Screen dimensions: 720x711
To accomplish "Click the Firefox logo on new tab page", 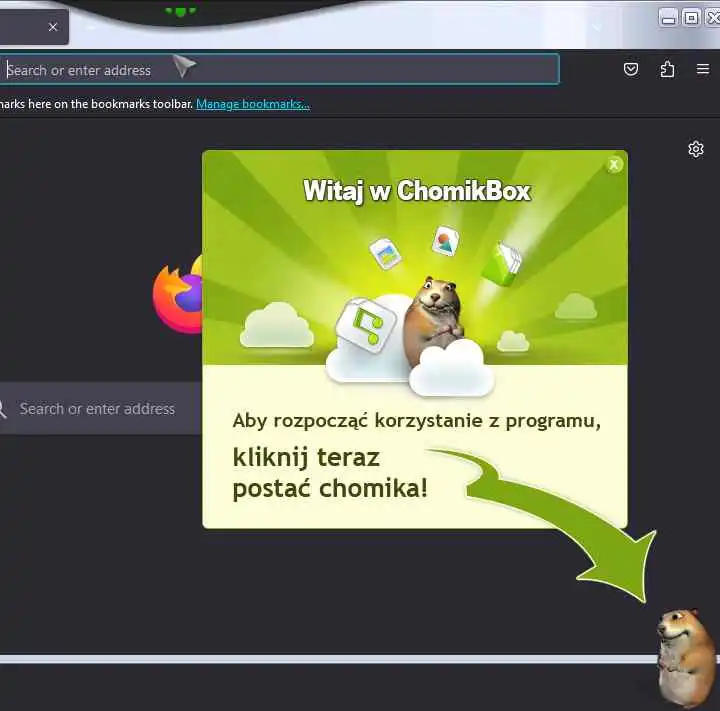I will click(178, 294).
